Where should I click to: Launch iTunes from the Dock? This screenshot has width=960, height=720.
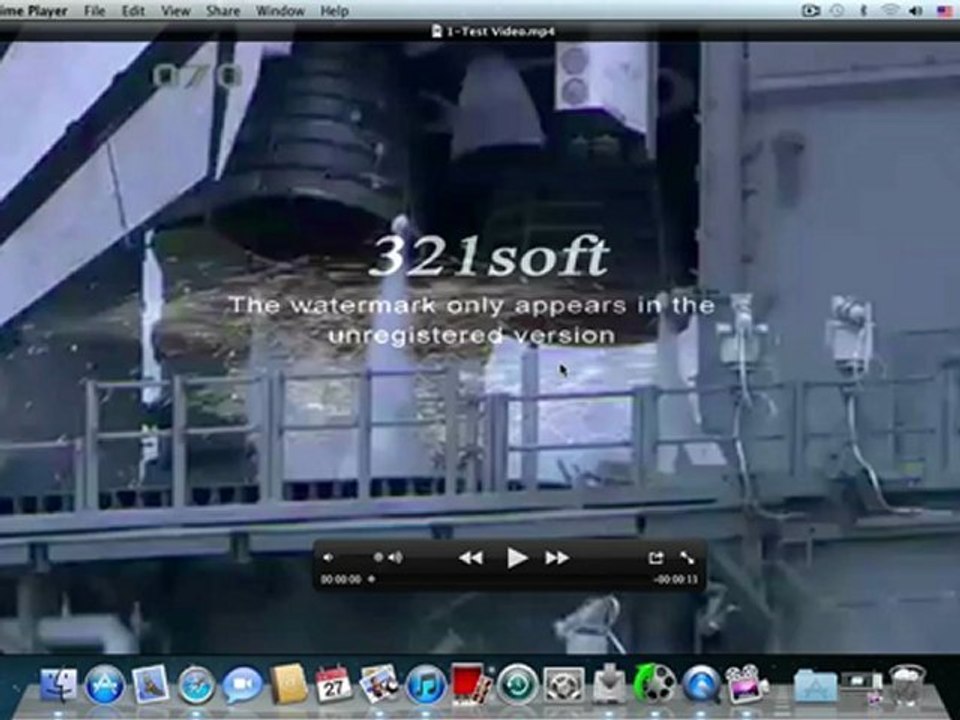426,684
